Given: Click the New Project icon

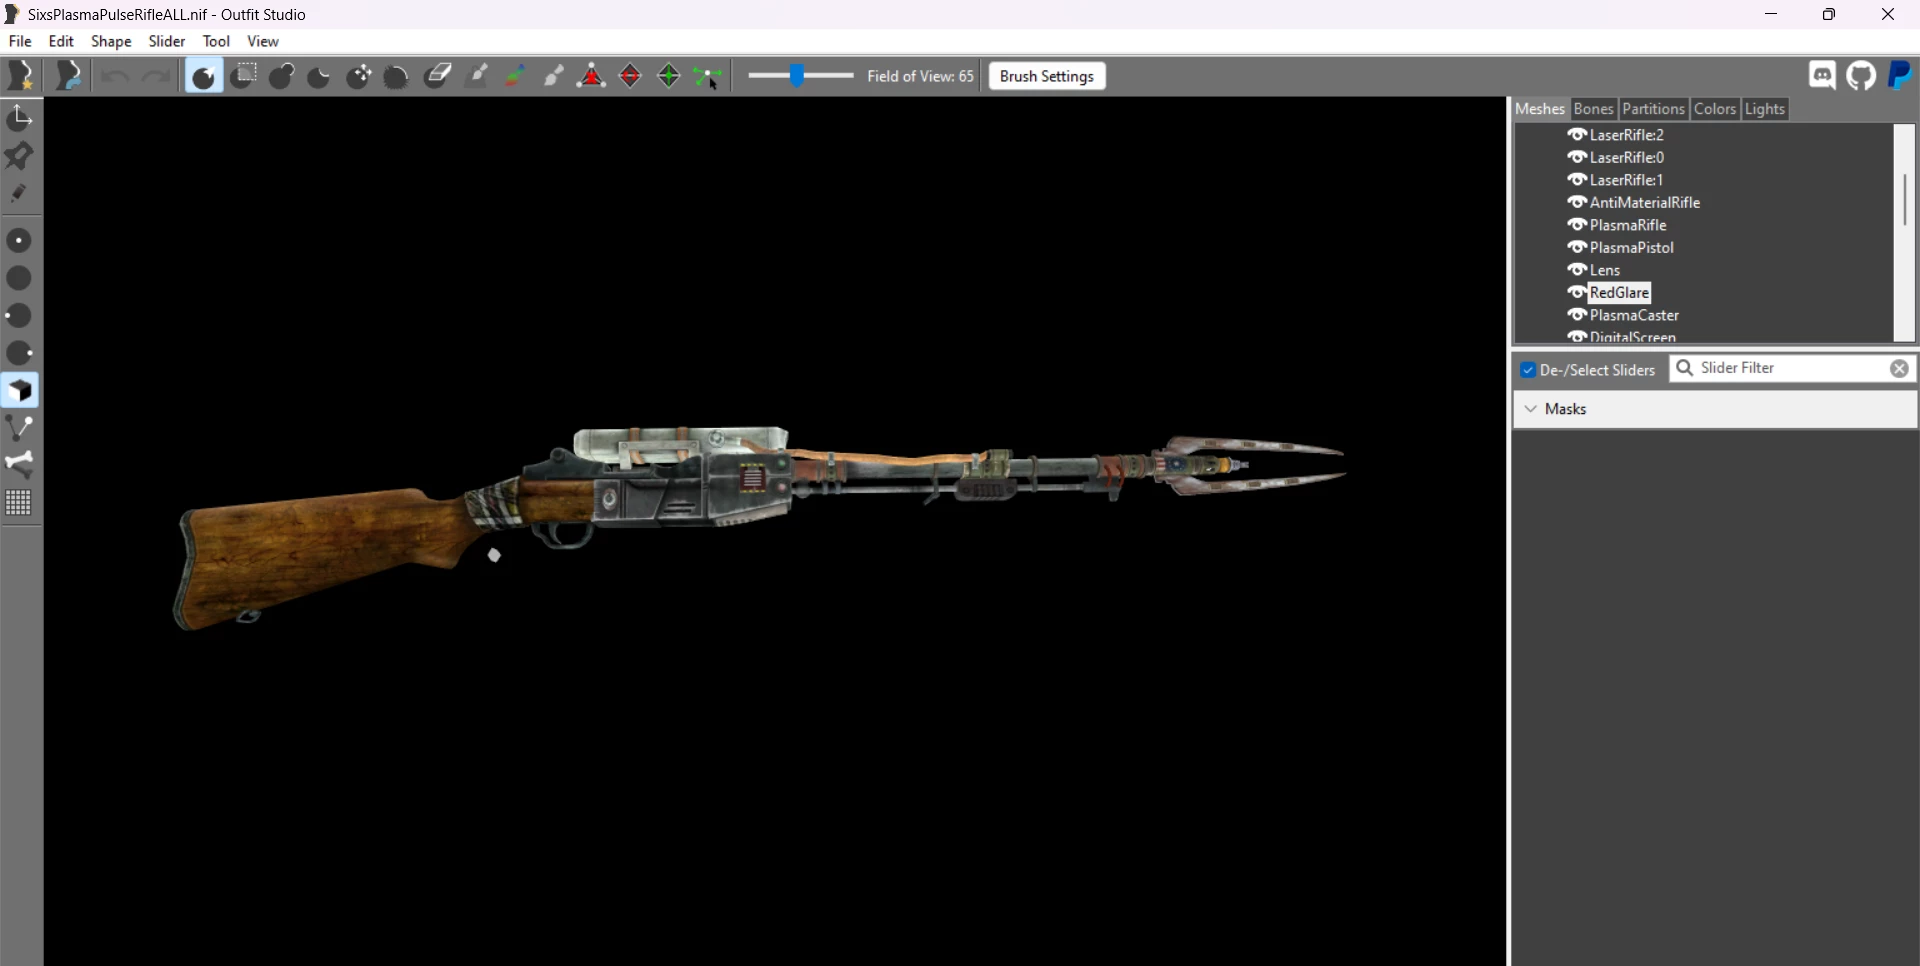Looking at the screenshot, I should pyautogui.click(x=21, y=76).
